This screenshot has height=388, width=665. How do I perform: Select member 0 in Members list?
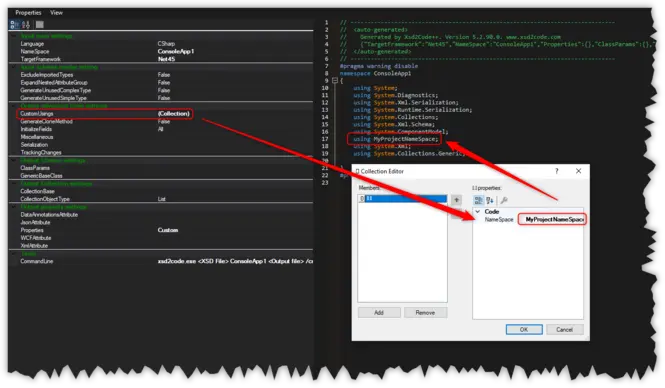tap(402, 198)
